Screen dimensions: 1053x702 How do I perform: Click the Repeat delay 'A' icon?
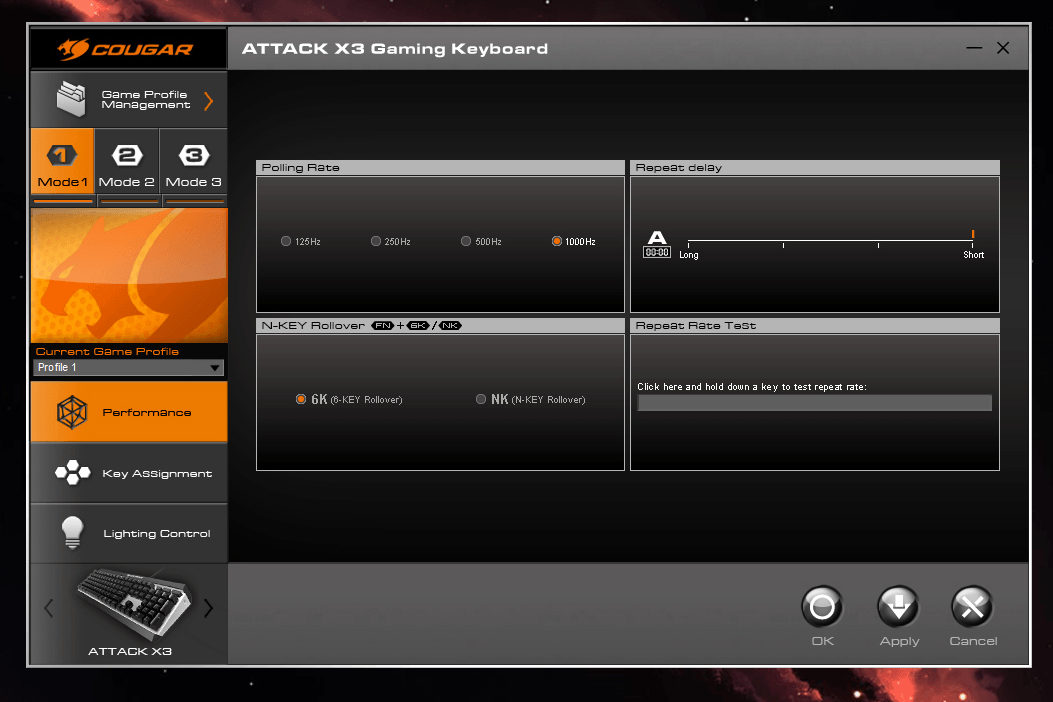[657, 245]
